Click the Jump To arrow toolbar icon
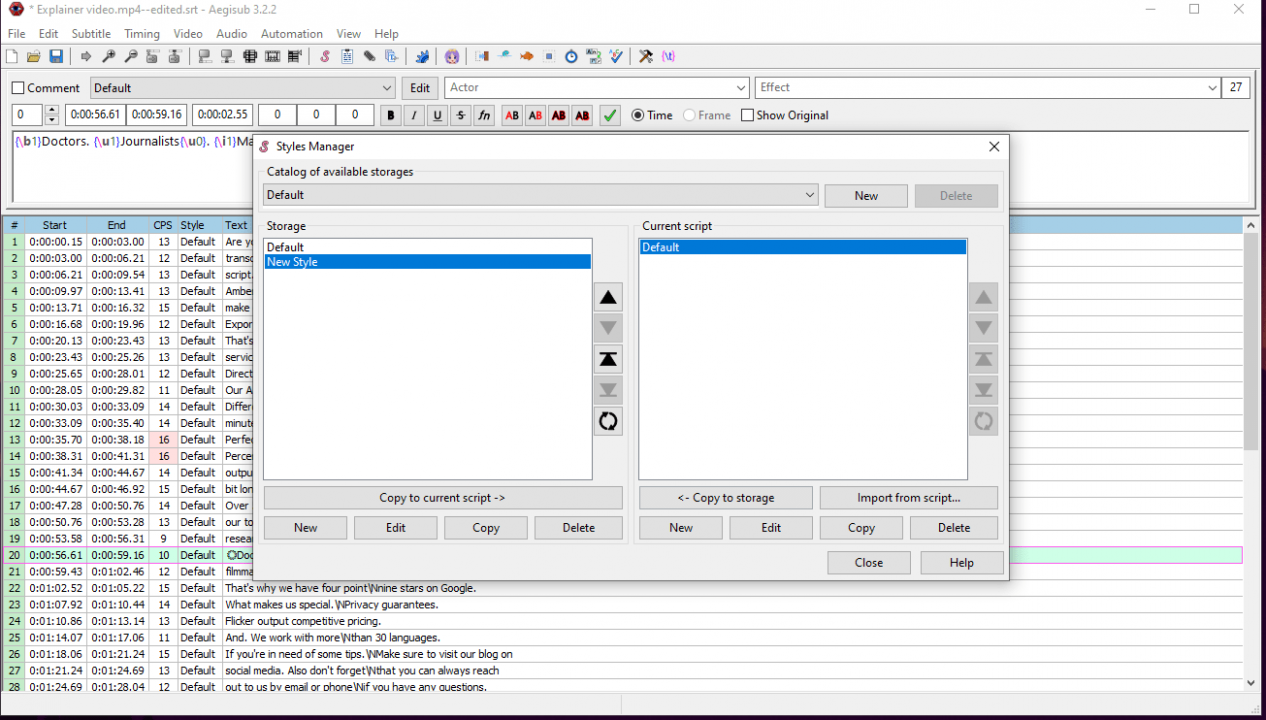This screenshot has height=720, width=1266. (x=86, y=57)
